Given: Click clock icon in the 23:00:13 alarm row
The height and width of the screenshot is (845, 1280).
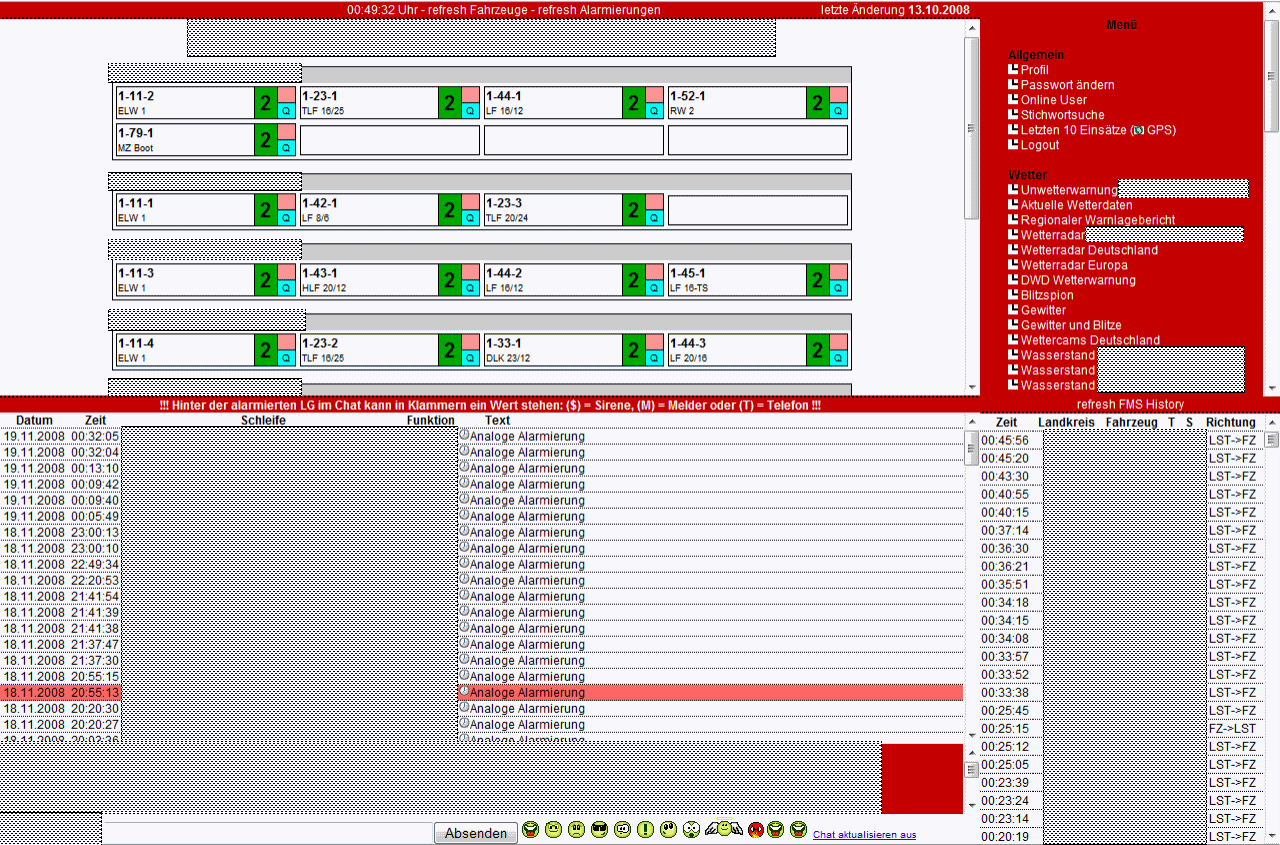Looking at the screenshot, I should tap(464, 531).
